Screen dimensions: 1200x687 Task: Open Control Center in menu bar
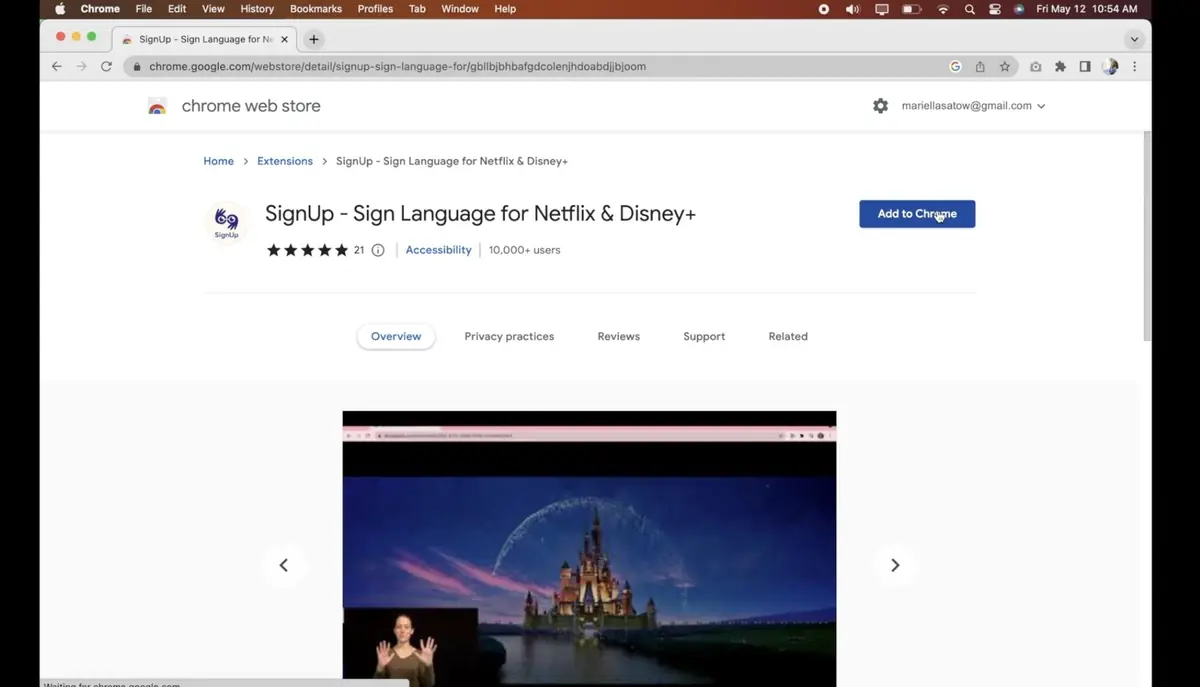994,9
